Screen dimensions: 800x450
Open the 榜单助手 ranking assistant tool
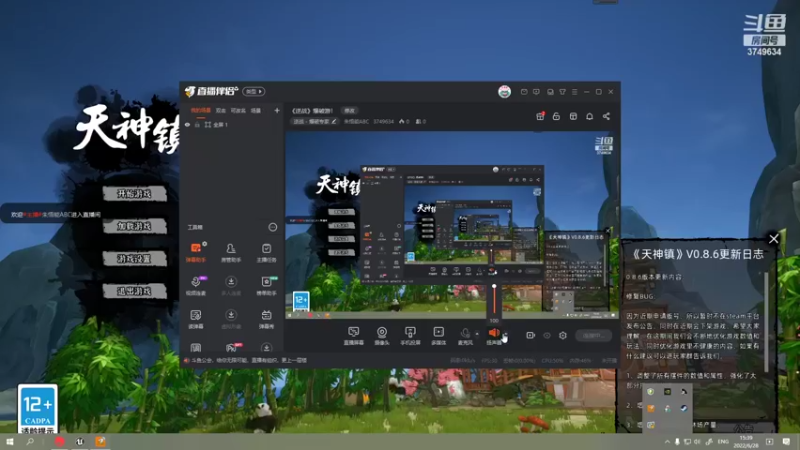pos(266,285)
